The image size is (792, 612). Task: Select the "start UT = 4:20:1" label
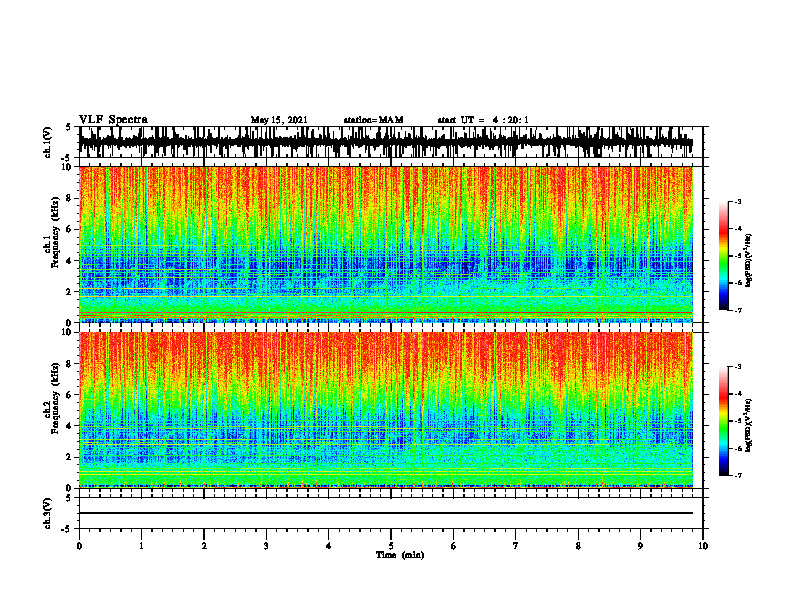pyautogui.click(x=483, y=120)
